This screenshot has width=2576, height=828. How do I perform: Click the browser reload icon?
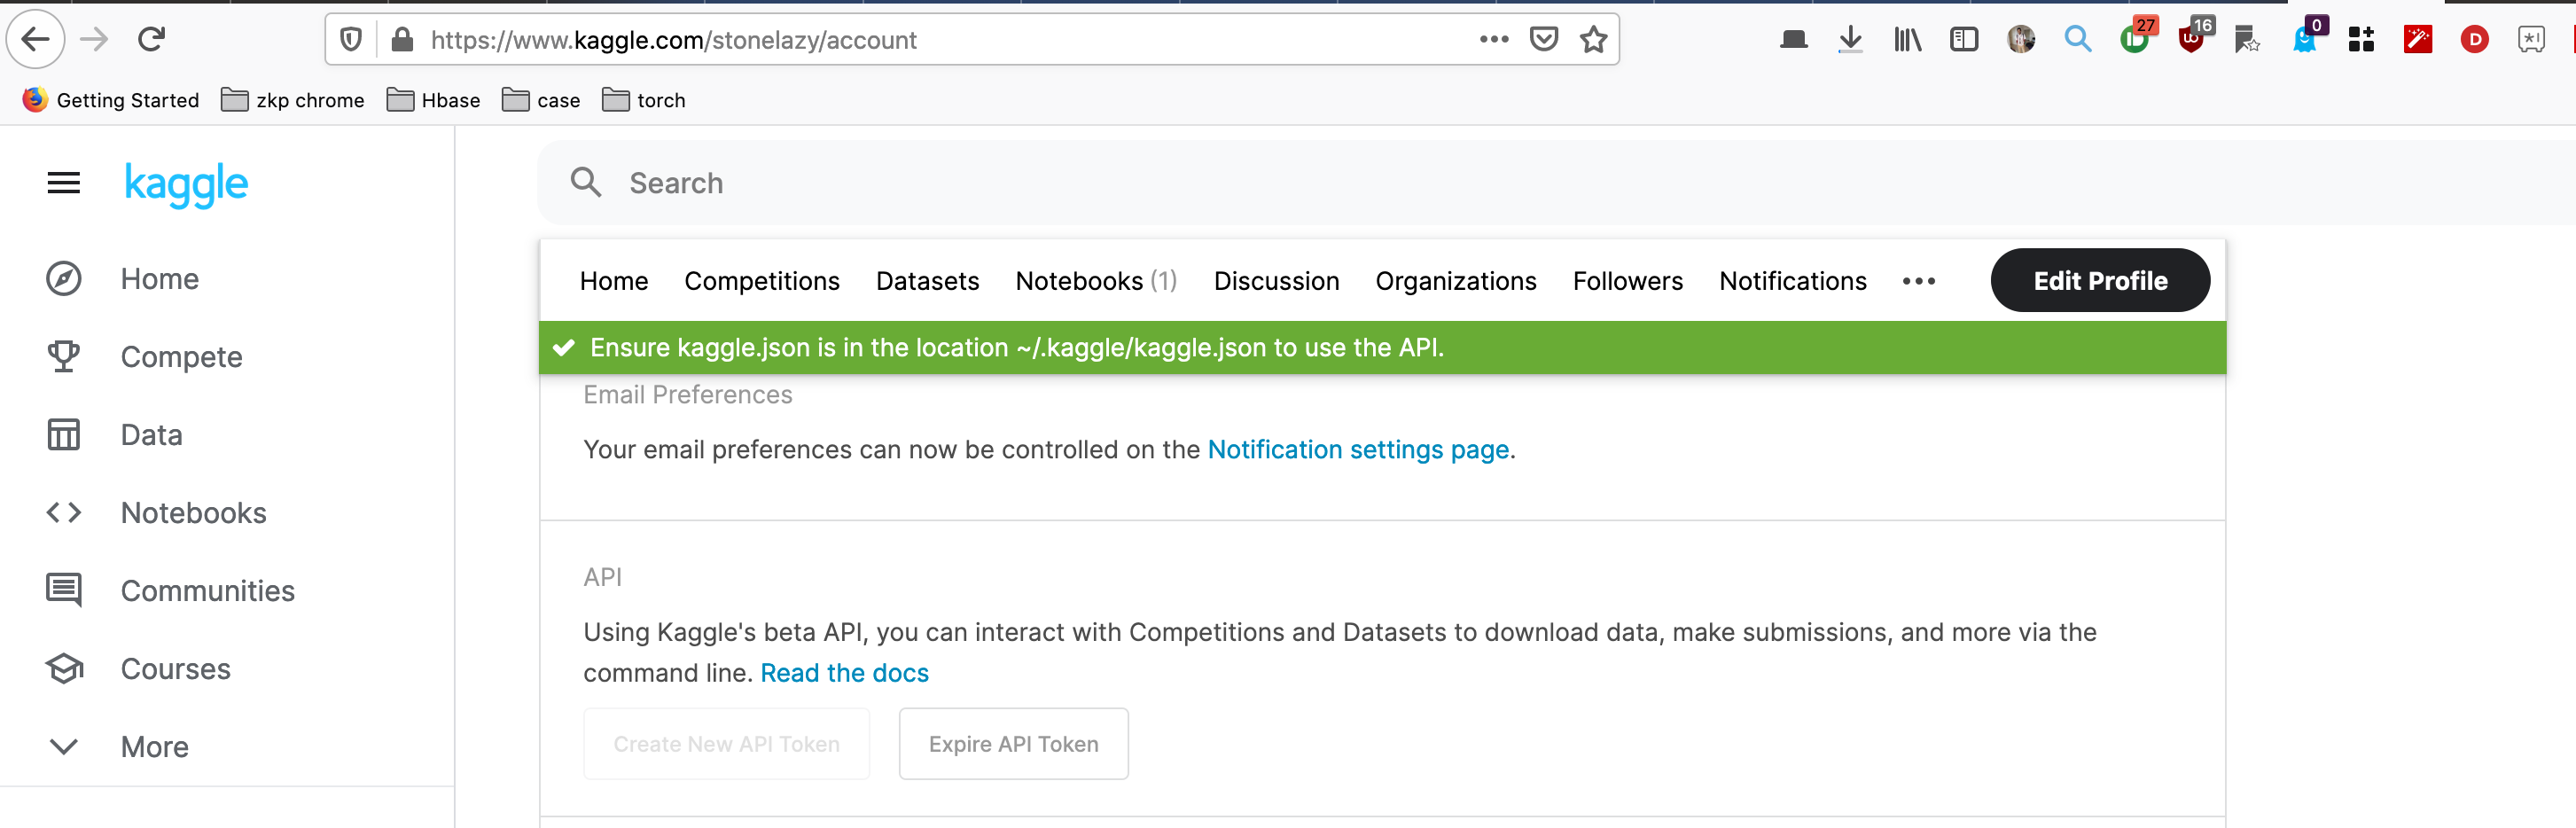click(x=151, y=40)
